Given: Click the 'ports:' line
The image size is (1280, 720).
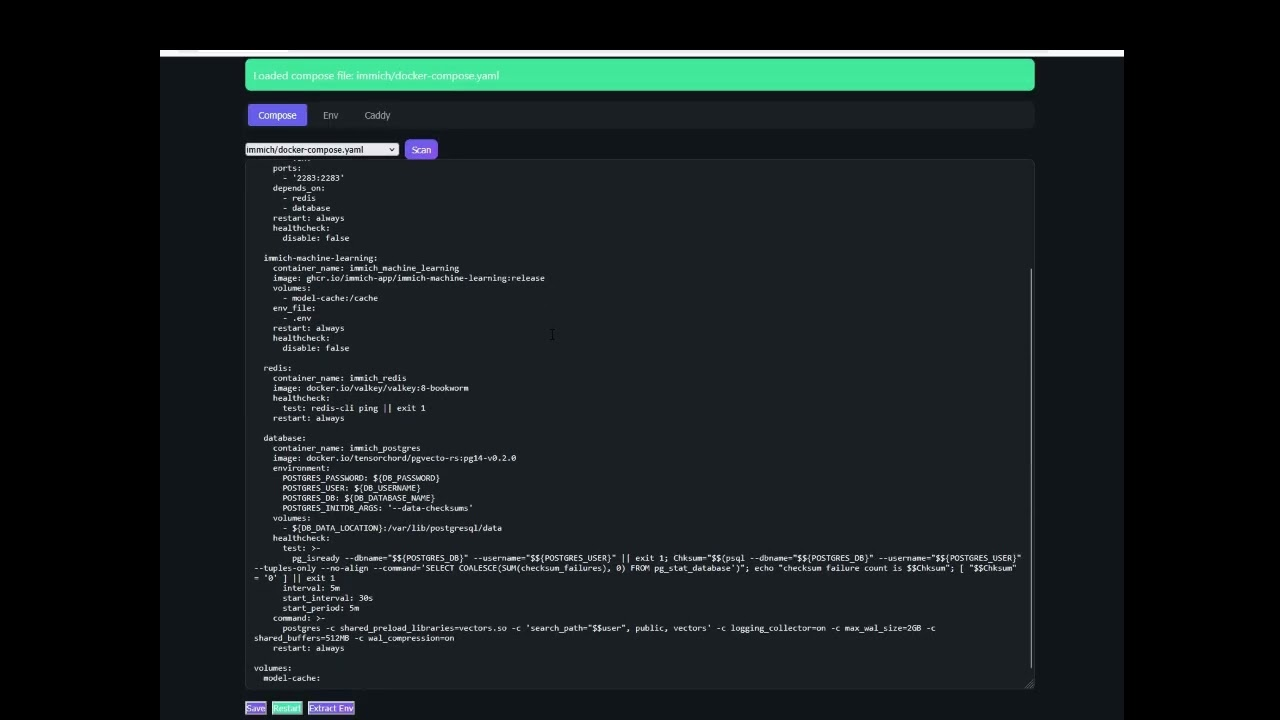Looking at the screenshot, I should click(287, 168).
